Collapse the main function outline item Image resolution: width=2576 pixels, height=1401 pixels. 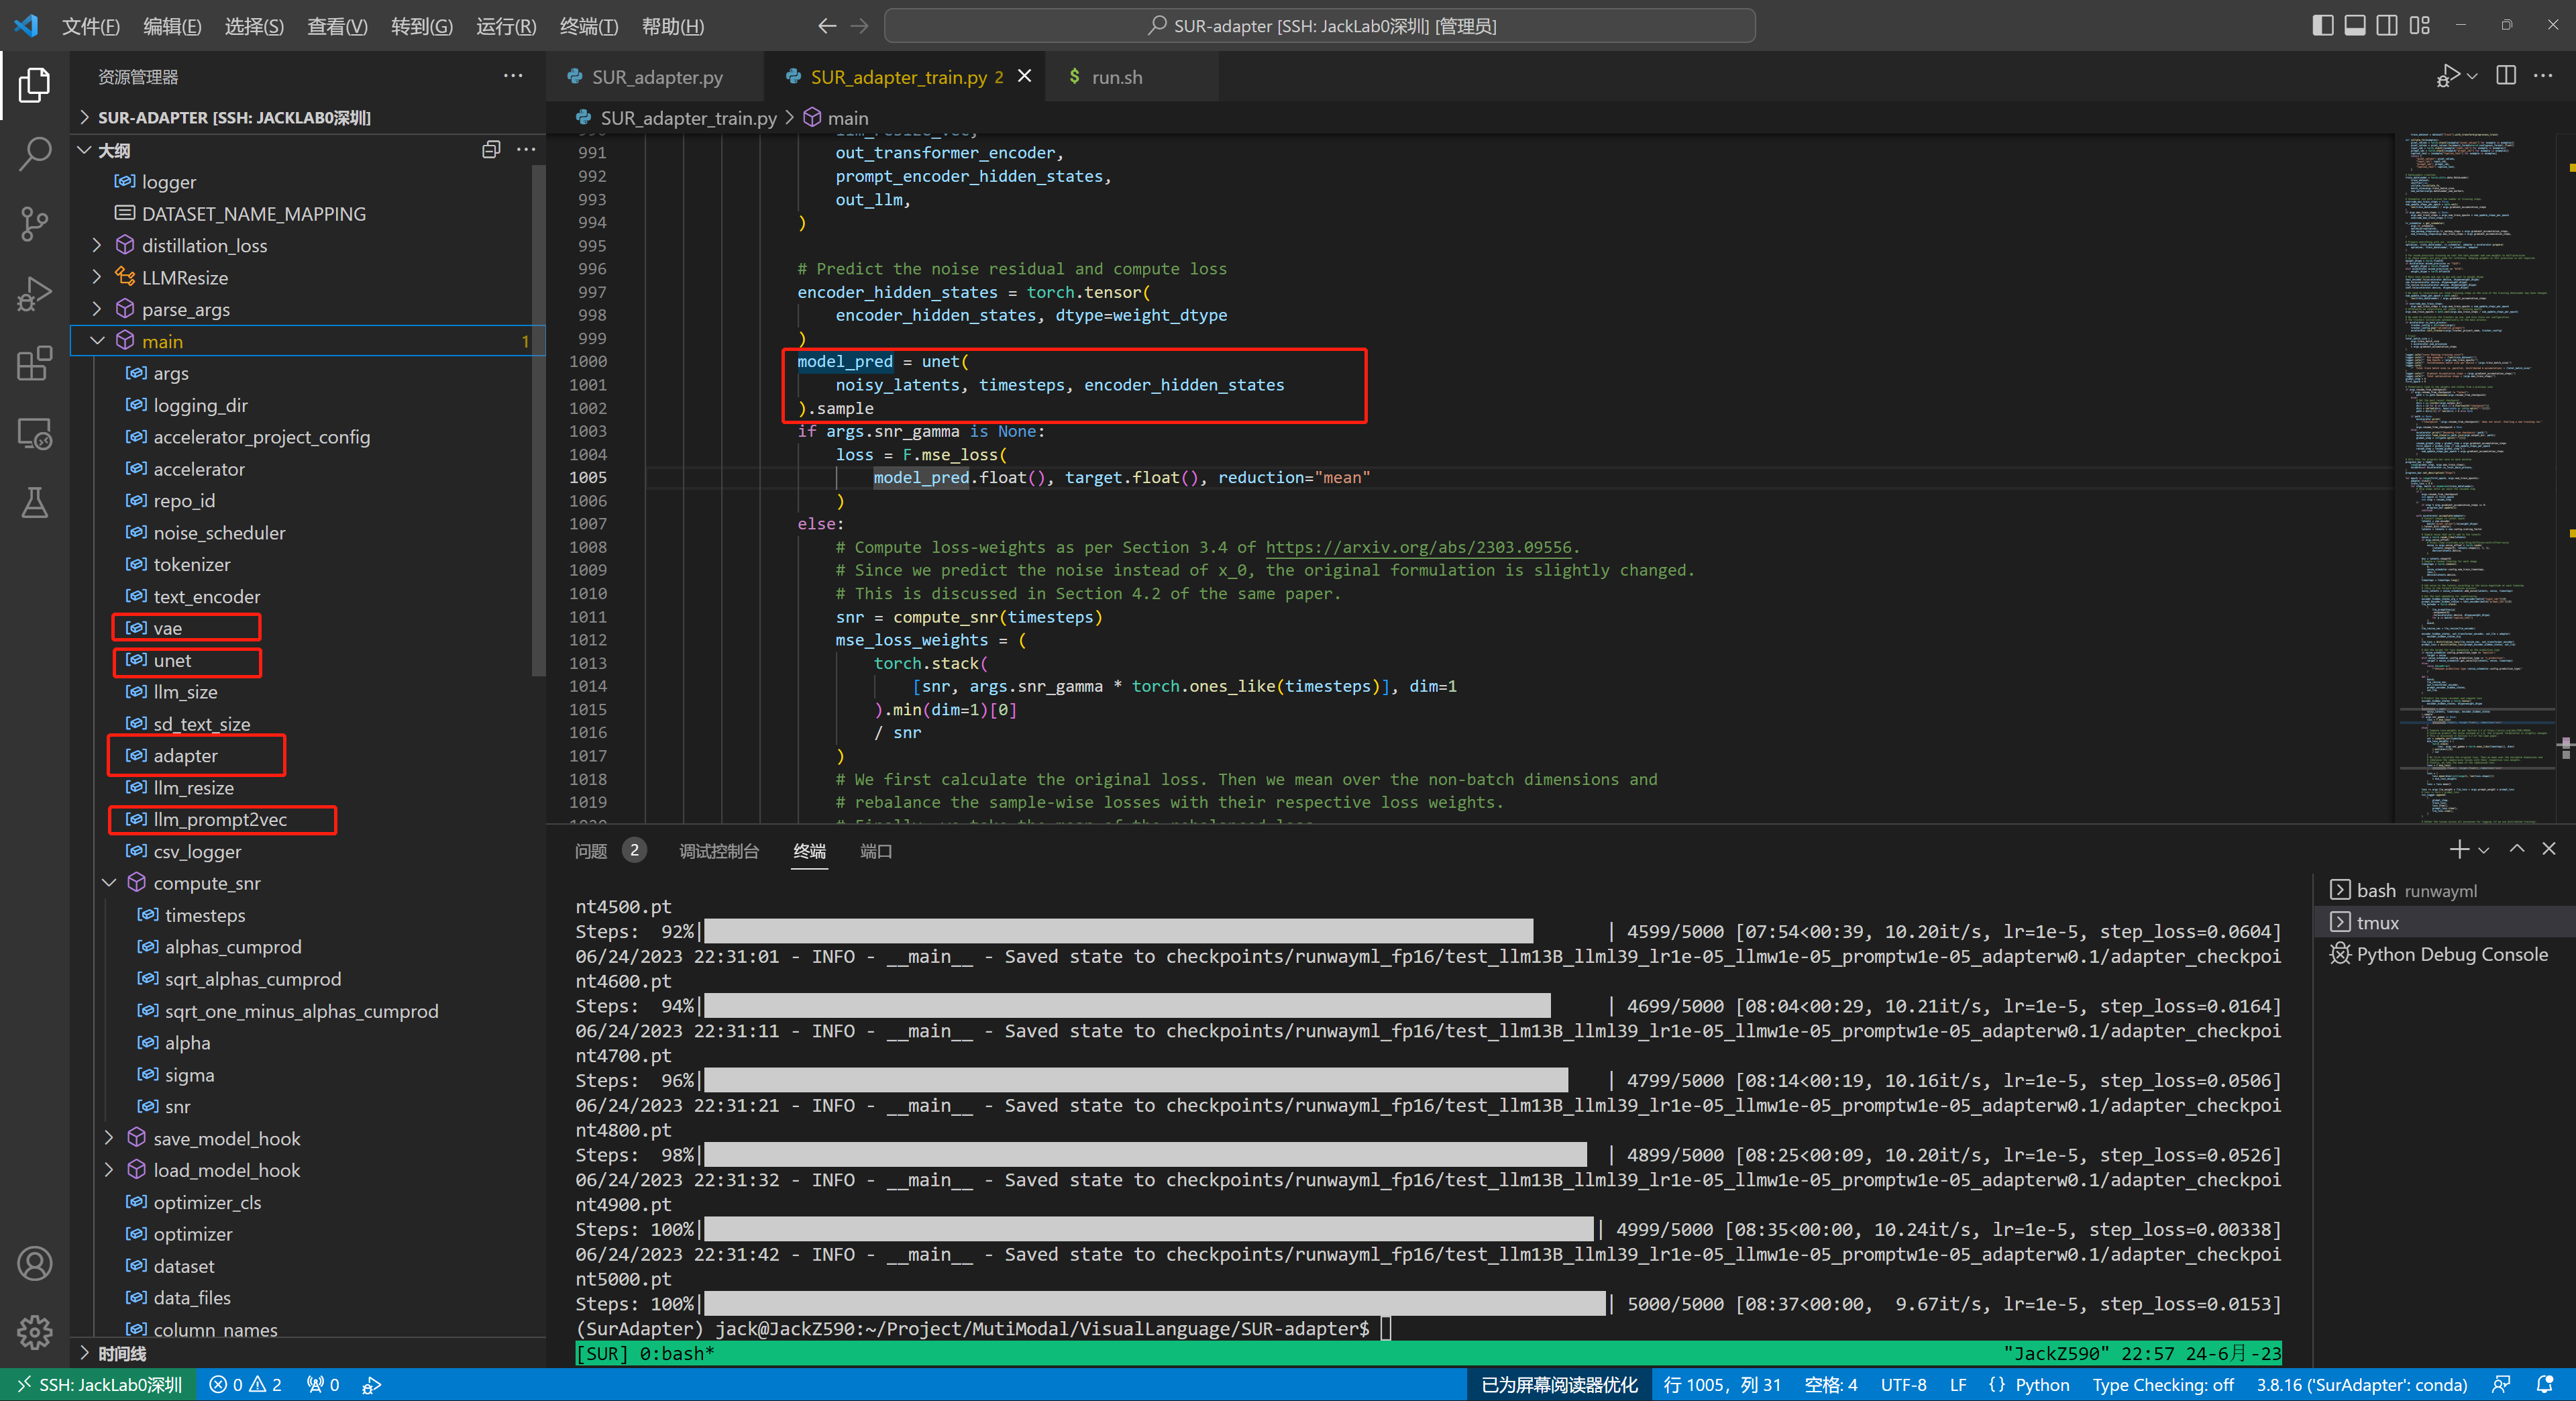97,341
